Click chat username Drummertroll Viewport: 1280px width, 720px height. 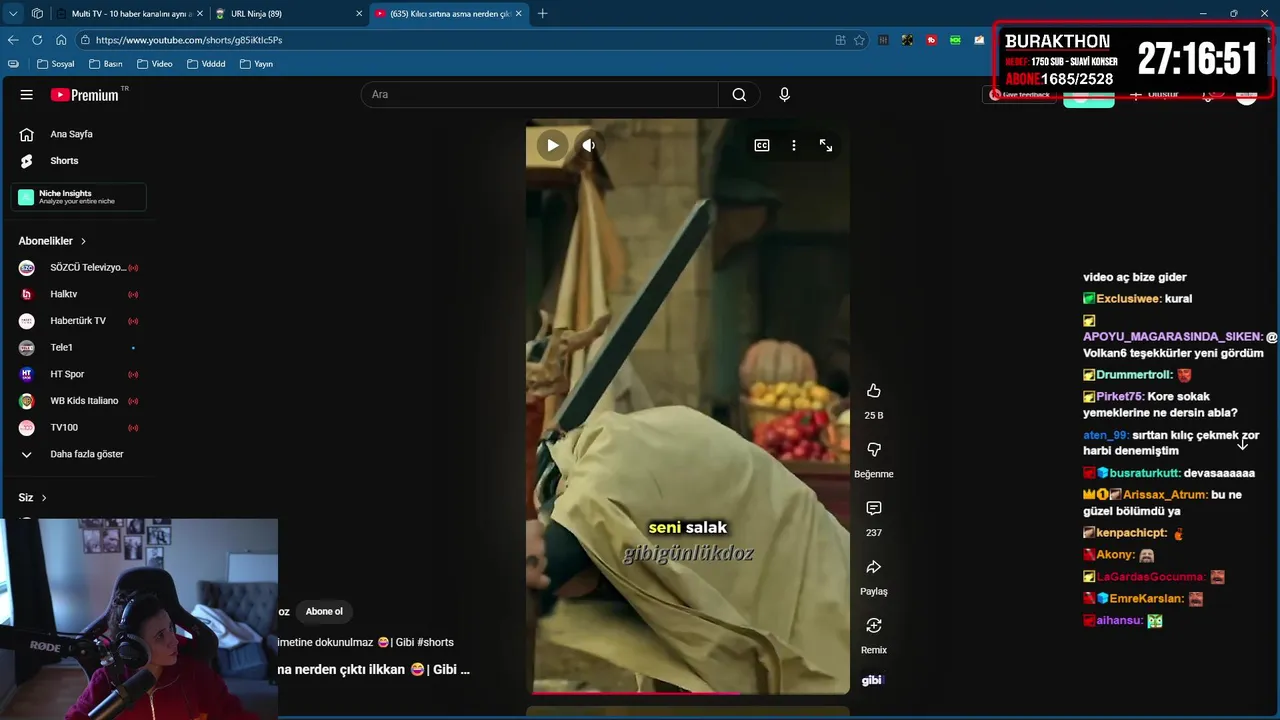(1134, 375)
